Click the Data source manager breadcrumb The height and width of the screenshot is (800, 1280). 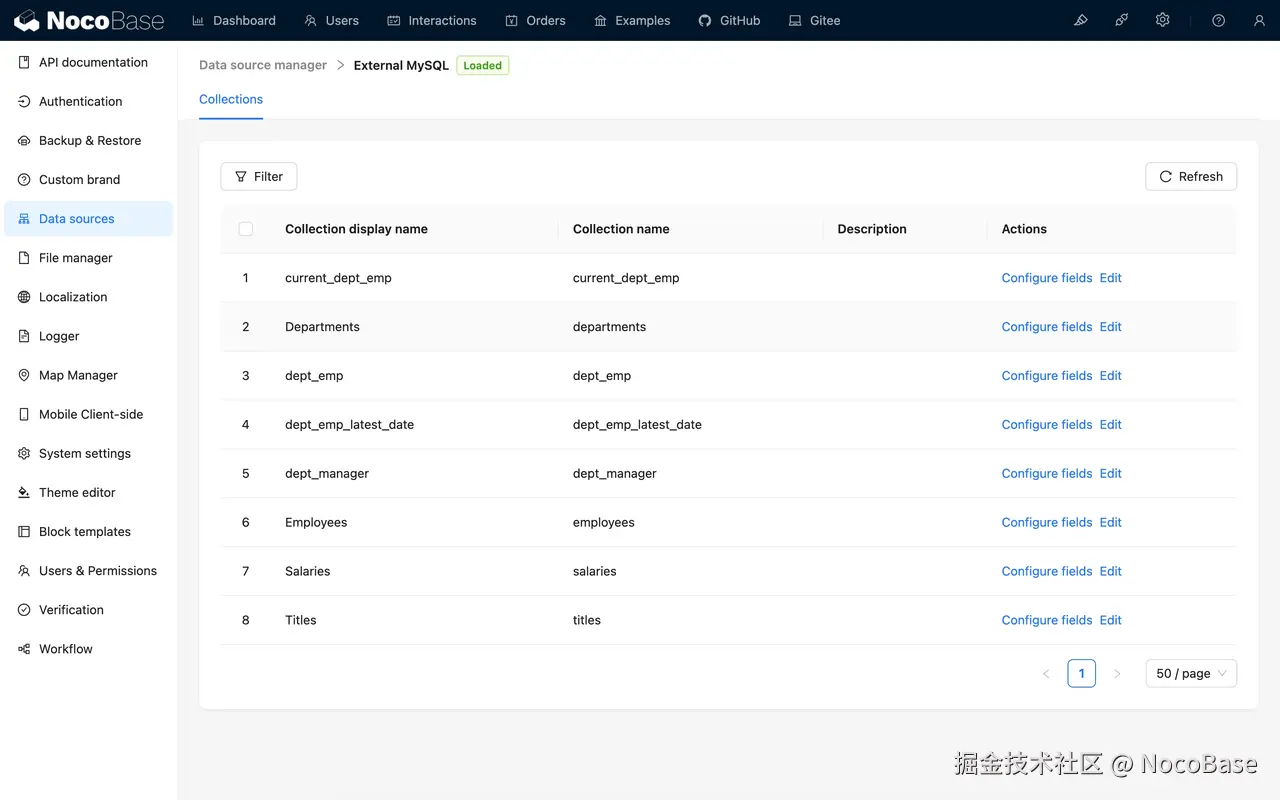[262, 64]
